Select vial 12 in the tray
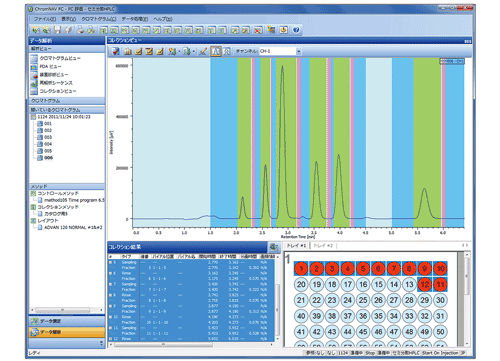 coord(425,284)
